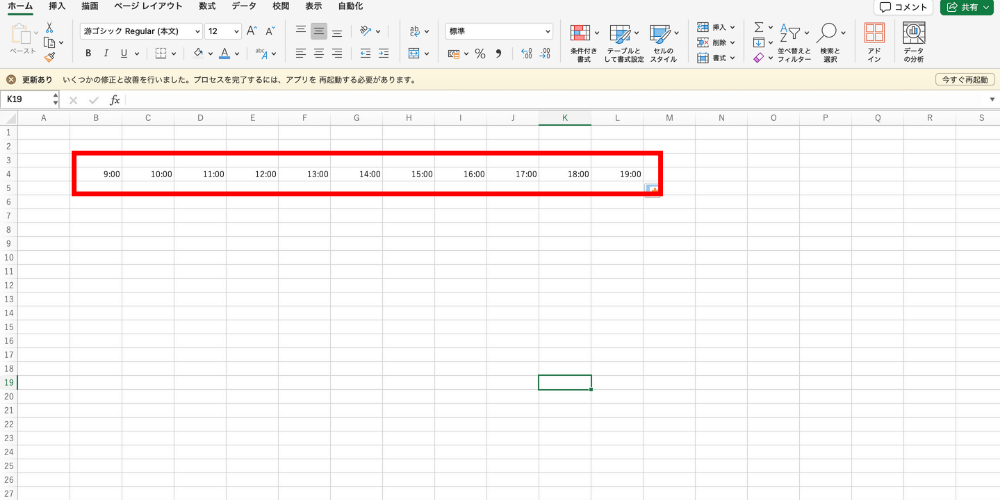This screenshot has width=1000, height=500.
Task: Click the Clear eraser icon
Action: pyautogui.click(x=759, y=57)
